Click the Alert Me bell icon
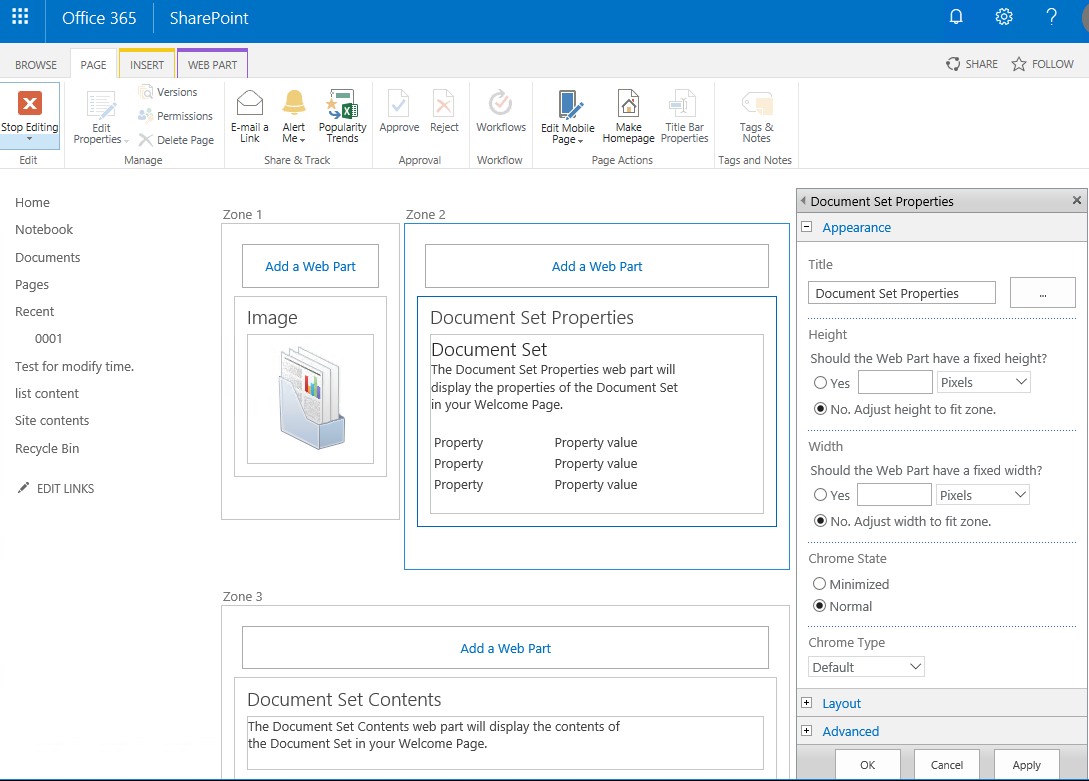 pyautogui.click(x=294, y=103)
